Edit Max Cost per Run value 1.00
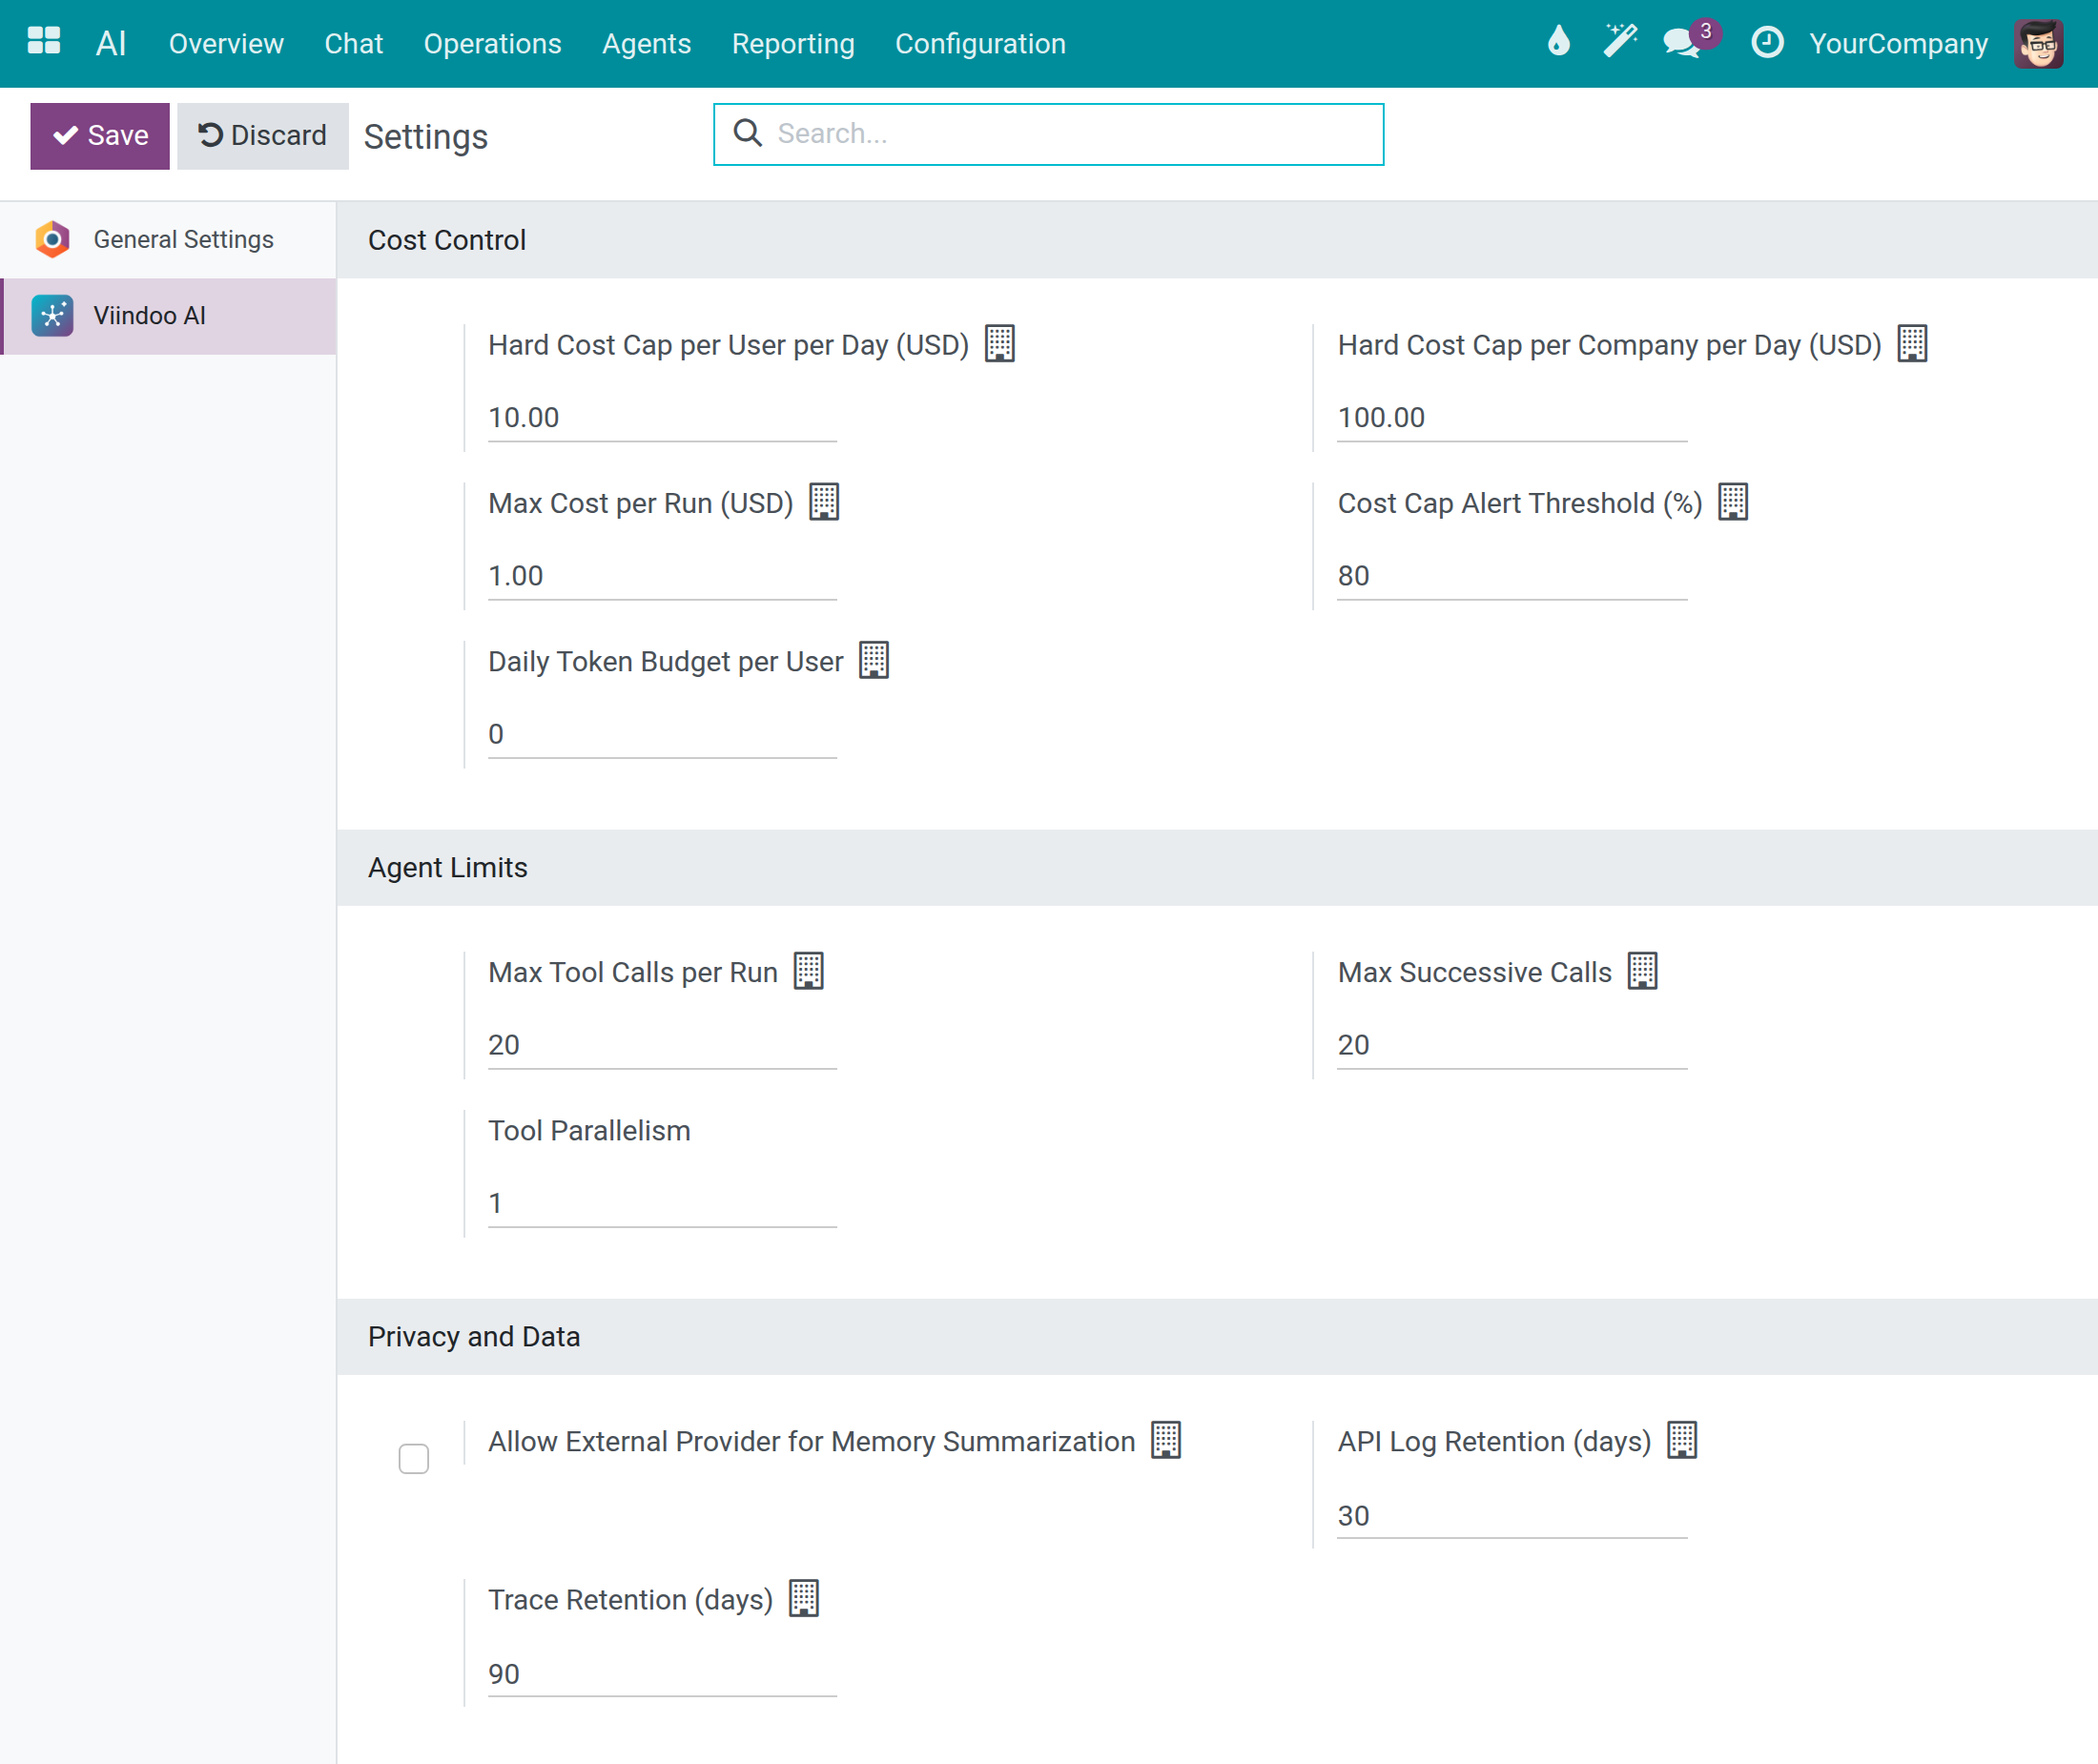This screenshot has height=1764, width=2098. pyautogui.click(x=662, y=575)
